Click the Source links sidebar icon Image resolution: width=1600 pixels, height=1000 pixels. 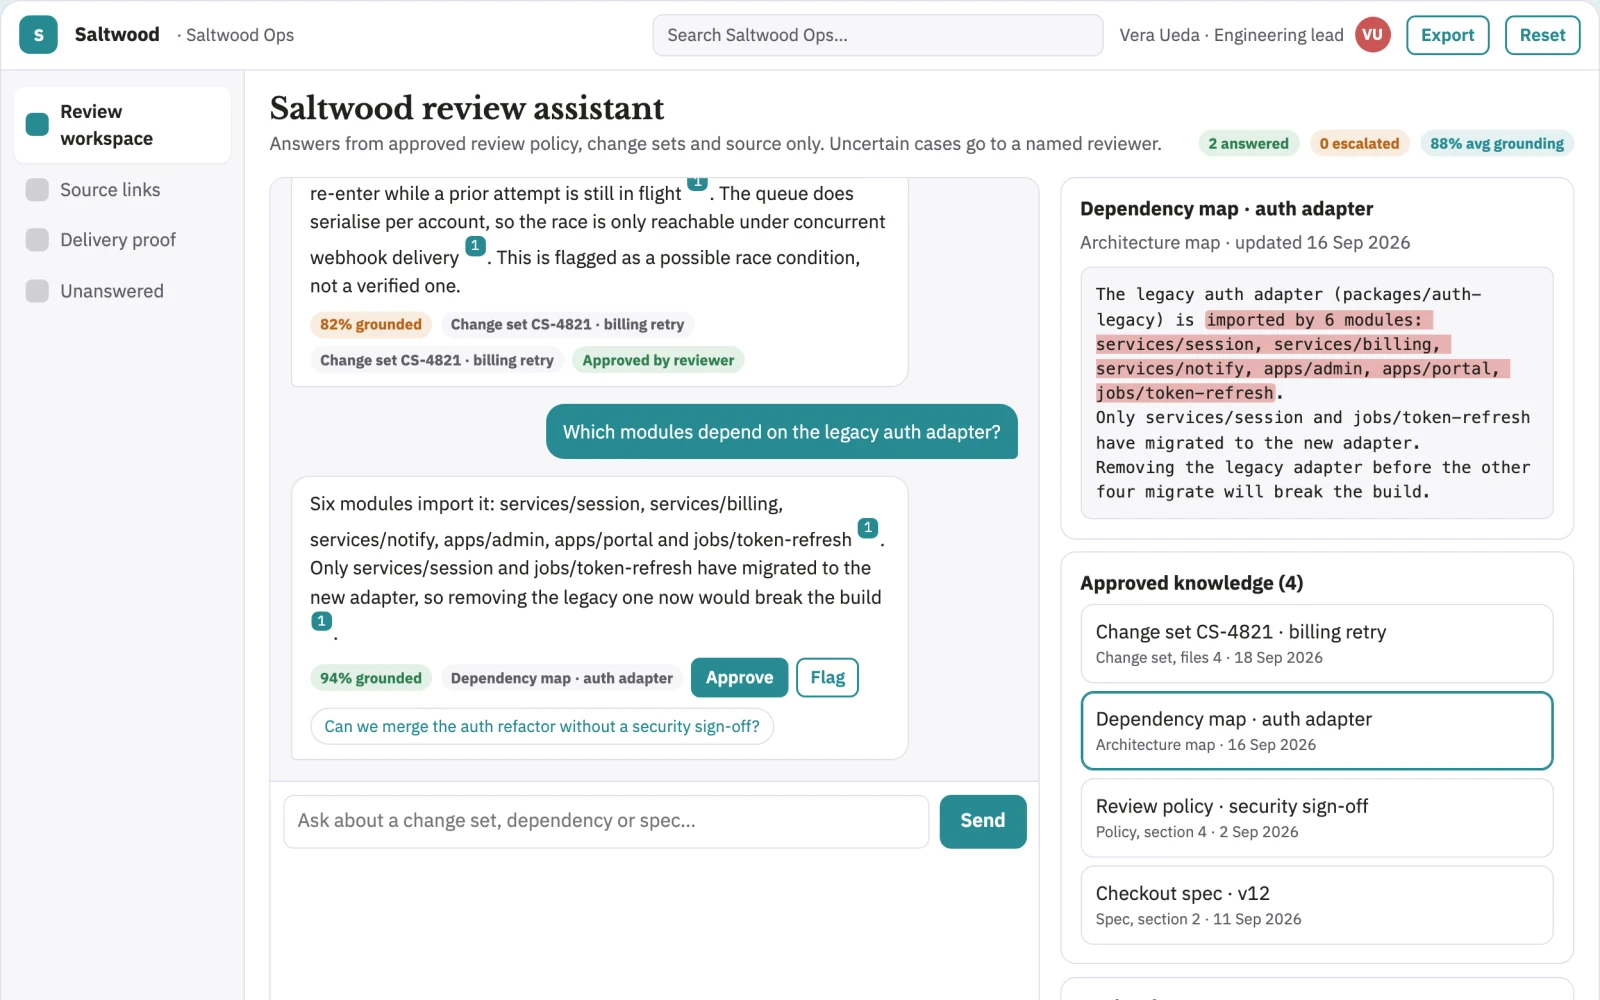point(37,190)
